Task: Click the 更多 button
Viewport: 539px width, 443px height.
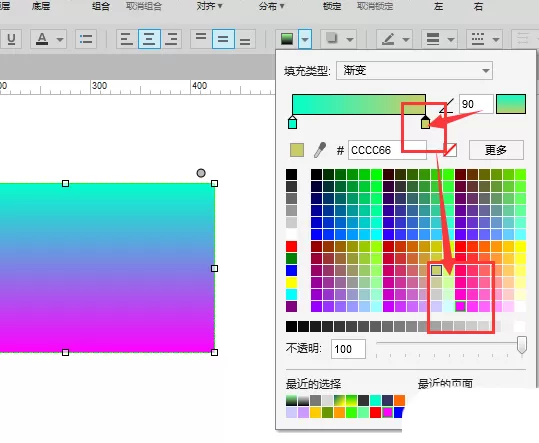Action: point(496,150)
